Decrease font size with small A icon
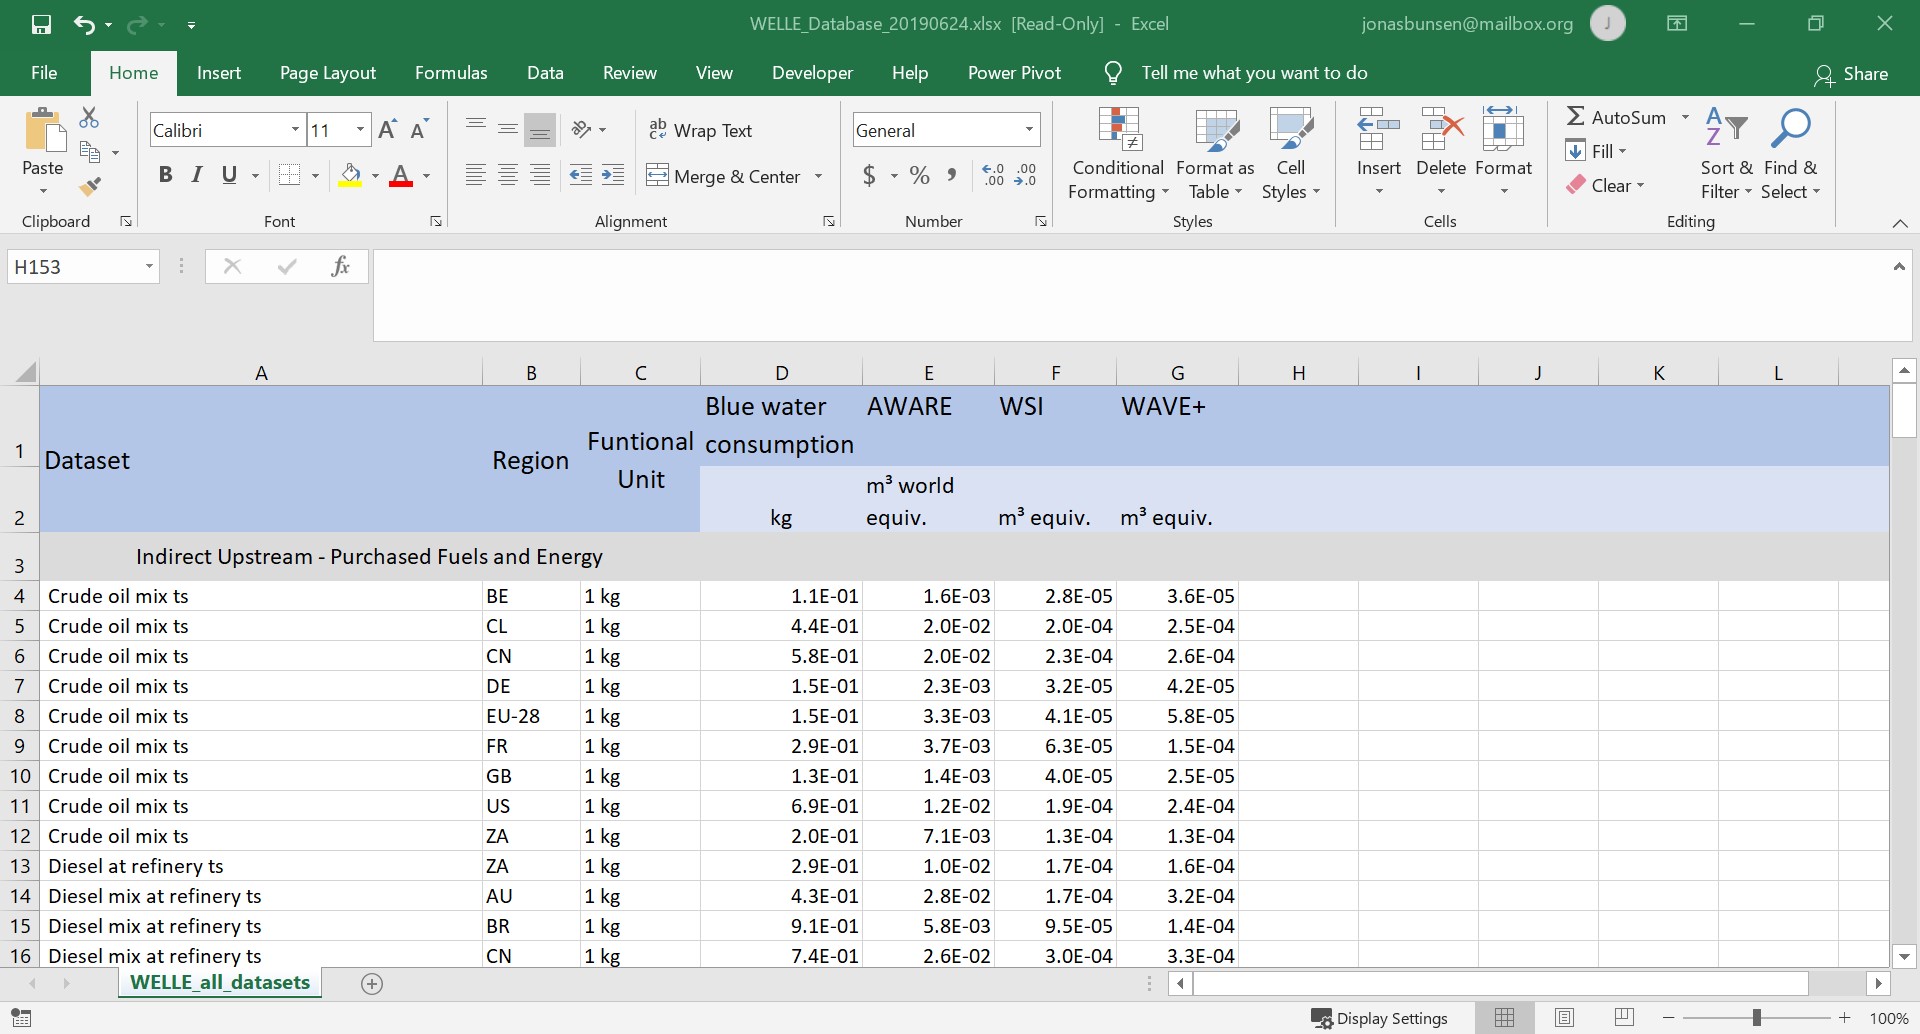The width and height of the screenshot is (1920, 1034). [x=419, y=130]
